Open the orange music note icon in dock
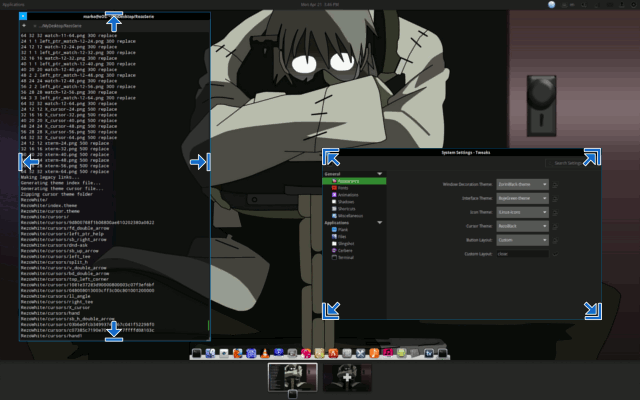The image size is (640, 400). [374, 353]
